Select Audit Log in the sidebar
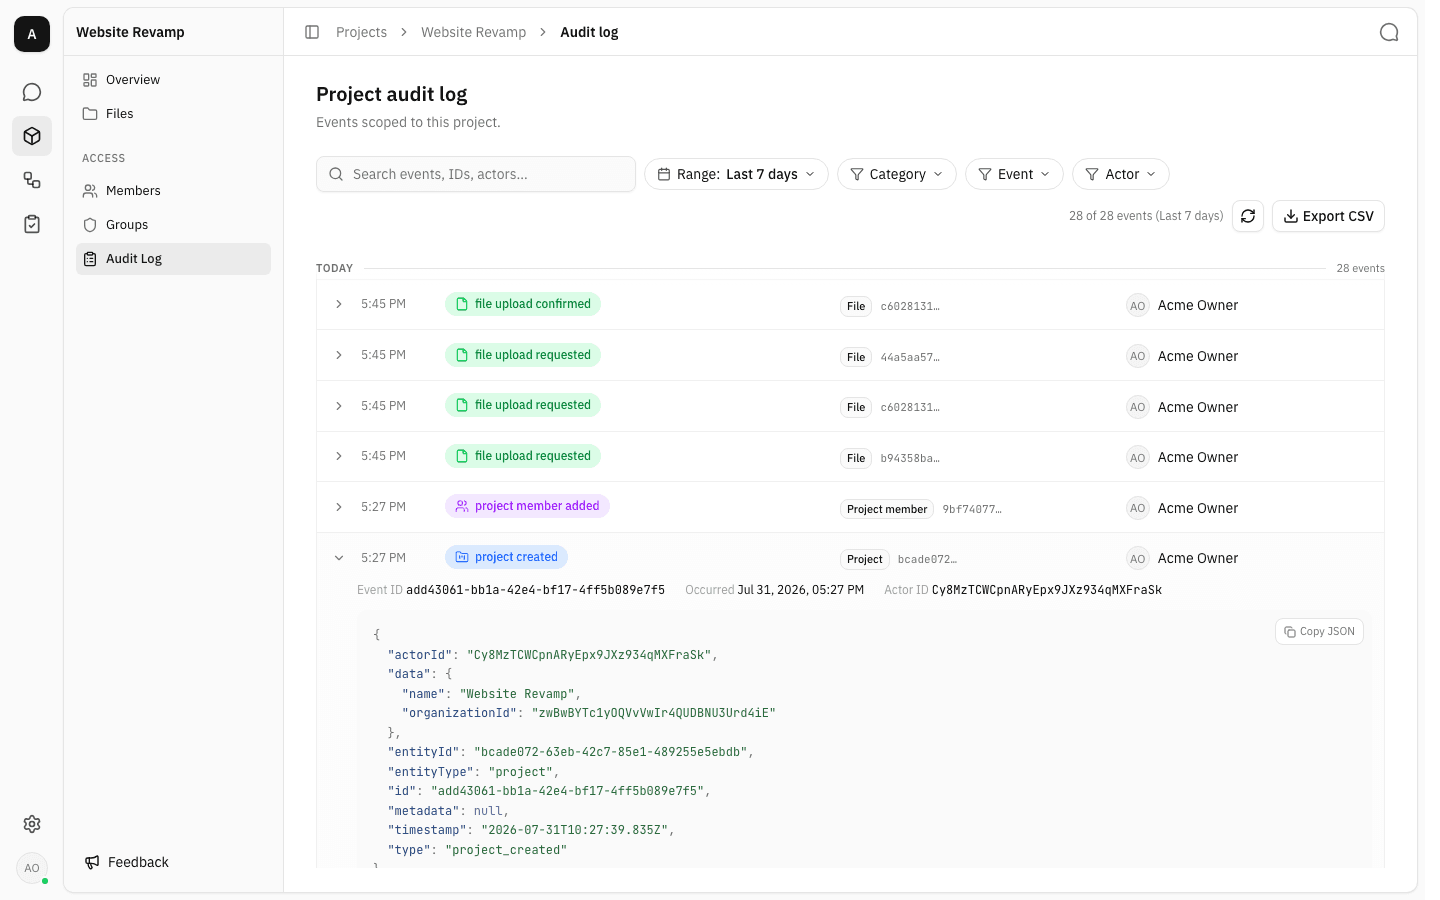Viewport: 1440px width, 900px height. tap(173, 259)
